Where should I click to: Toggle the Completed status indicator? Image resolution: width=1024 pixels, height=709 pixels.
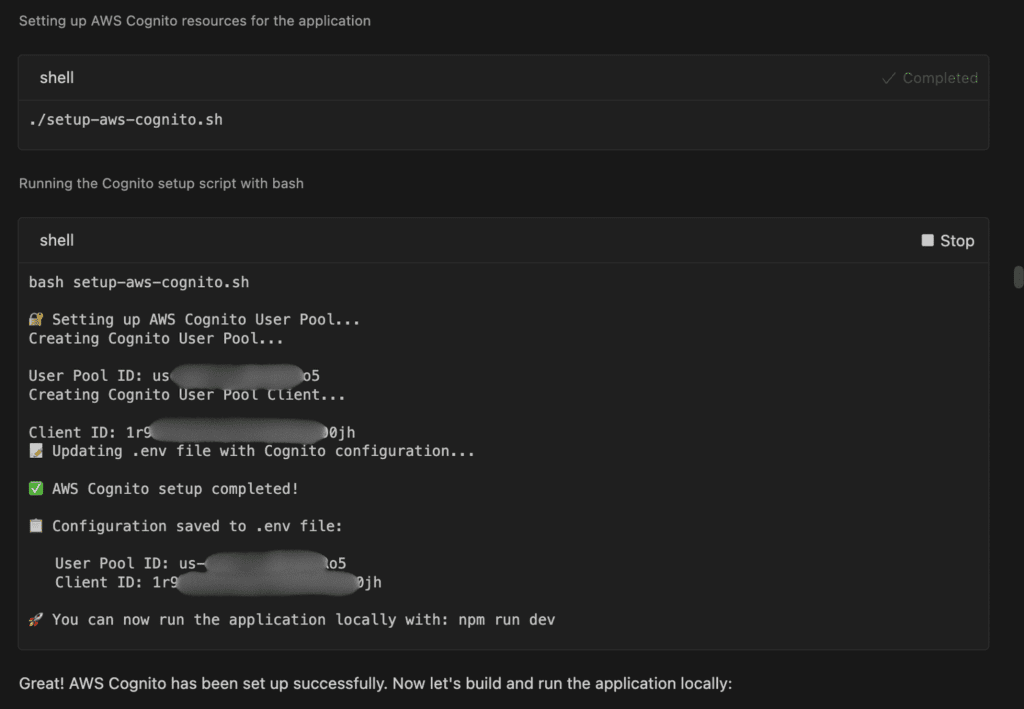(928, 77)
